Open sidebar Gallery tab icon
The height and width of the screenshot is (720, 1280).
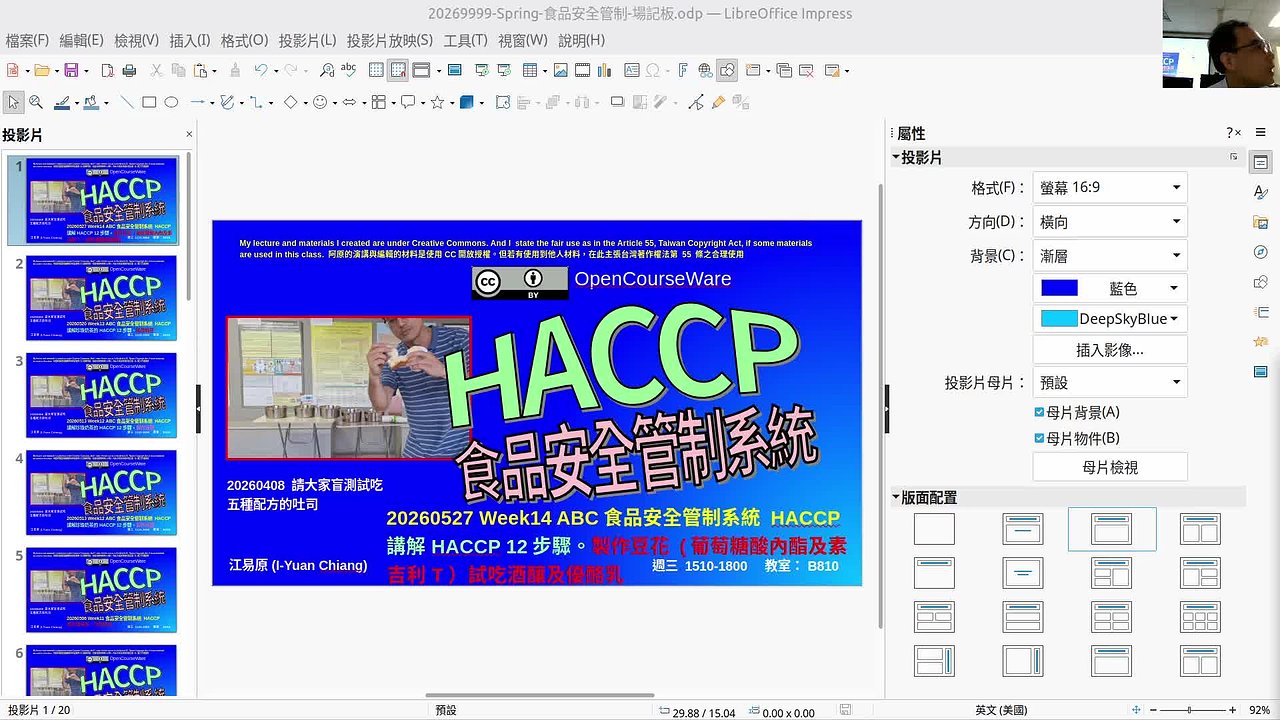(x=1261, y=222)
